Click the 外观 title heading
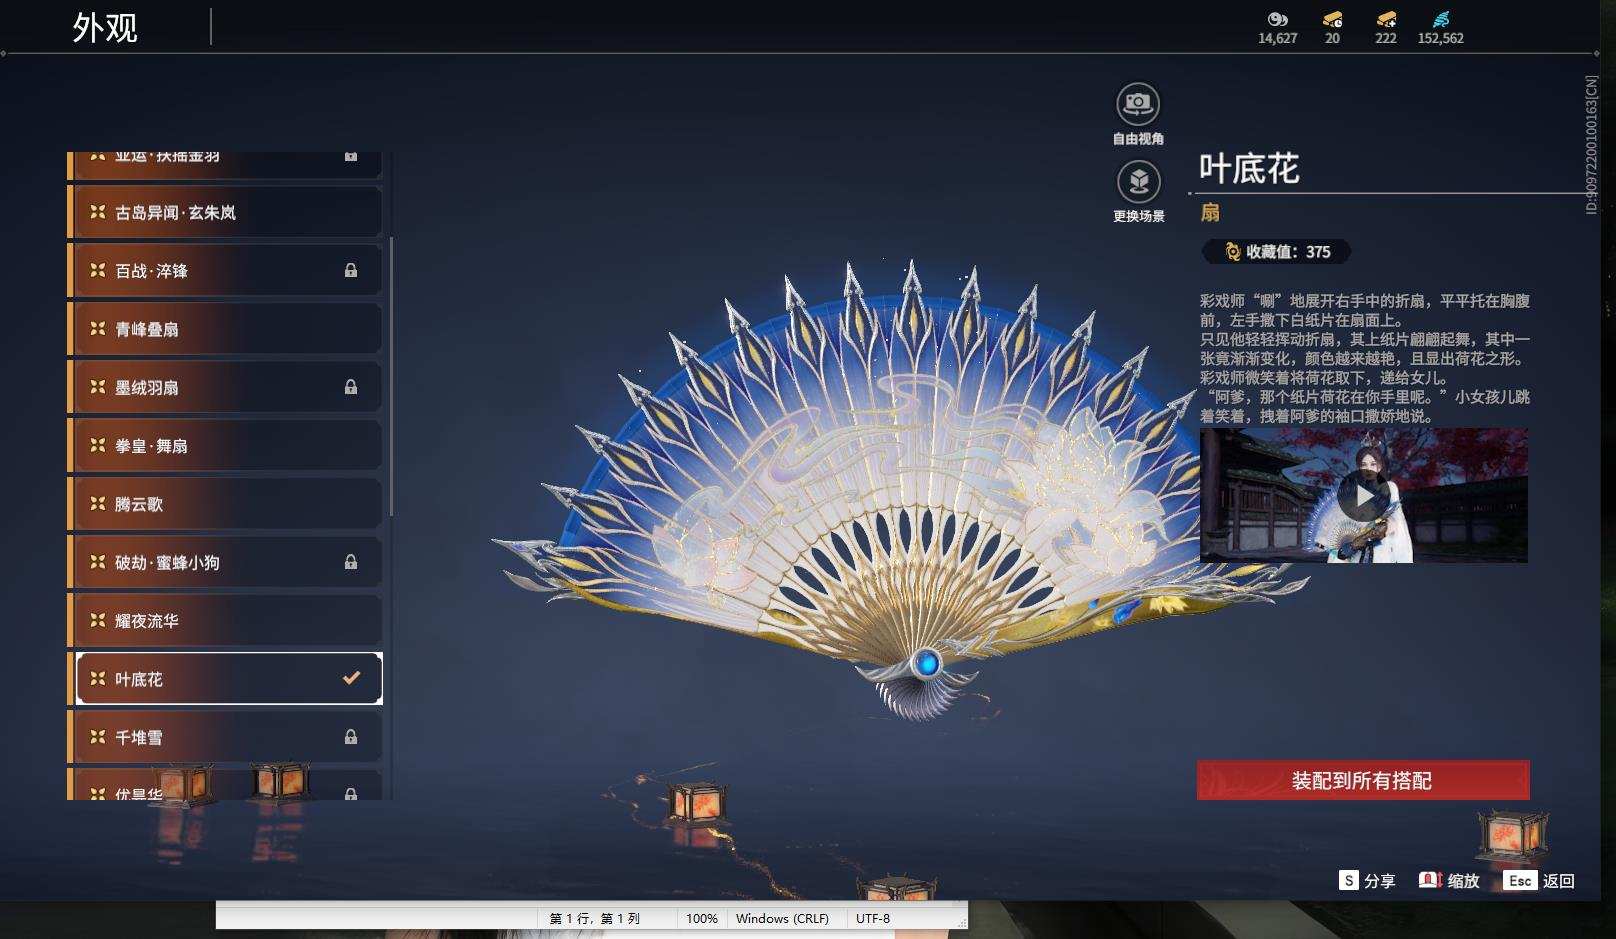This screenshot has height=939, width=1616. (x=105, y=27)
